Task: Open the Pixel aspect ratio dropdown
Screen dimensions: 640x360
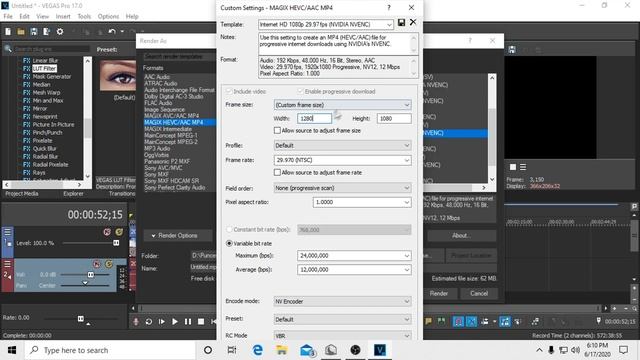Action: [x=407, y=202]
